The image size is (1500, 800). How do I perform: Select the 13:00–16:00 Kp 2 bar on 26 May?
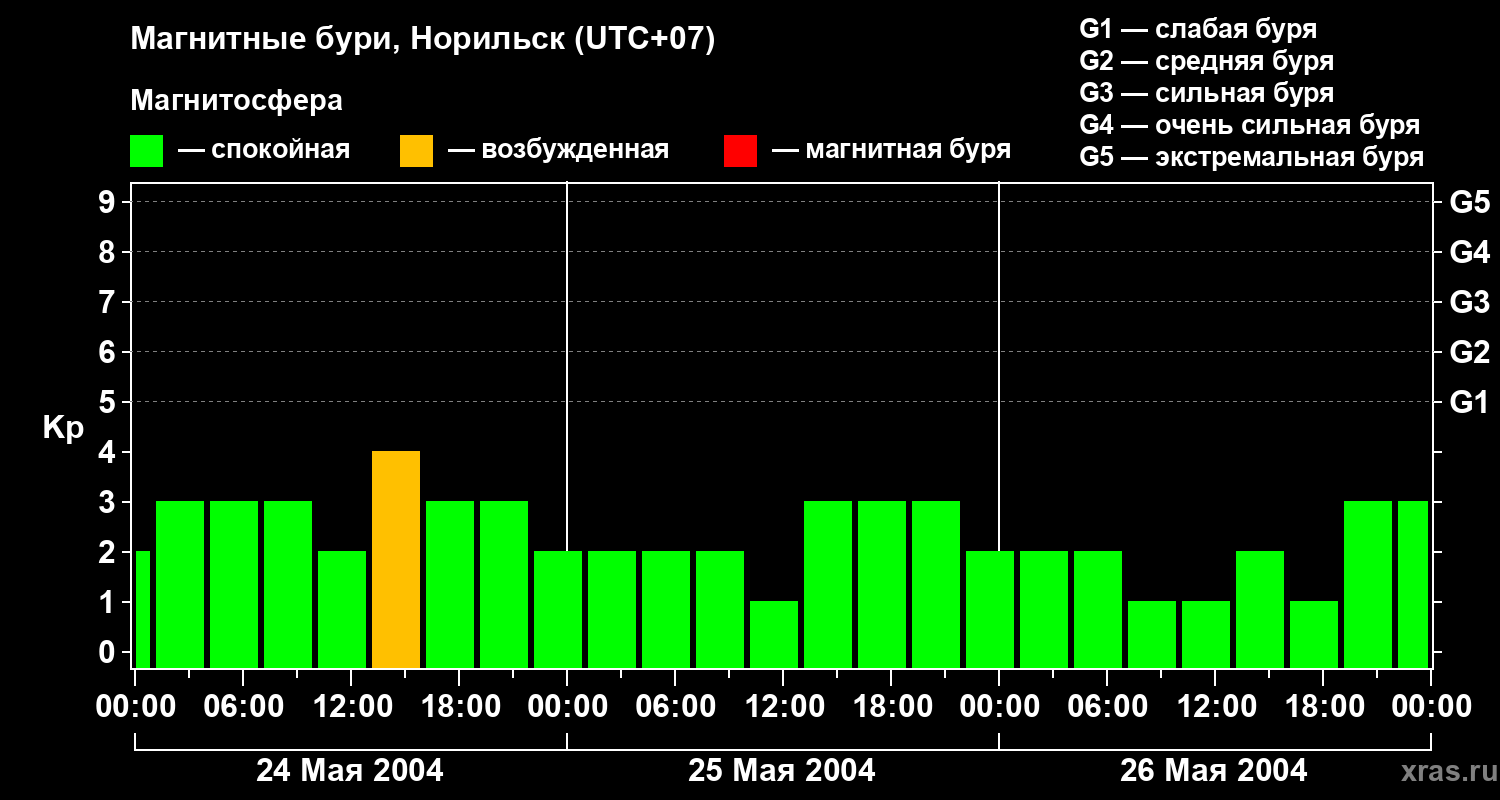[x=1260, y=609]
